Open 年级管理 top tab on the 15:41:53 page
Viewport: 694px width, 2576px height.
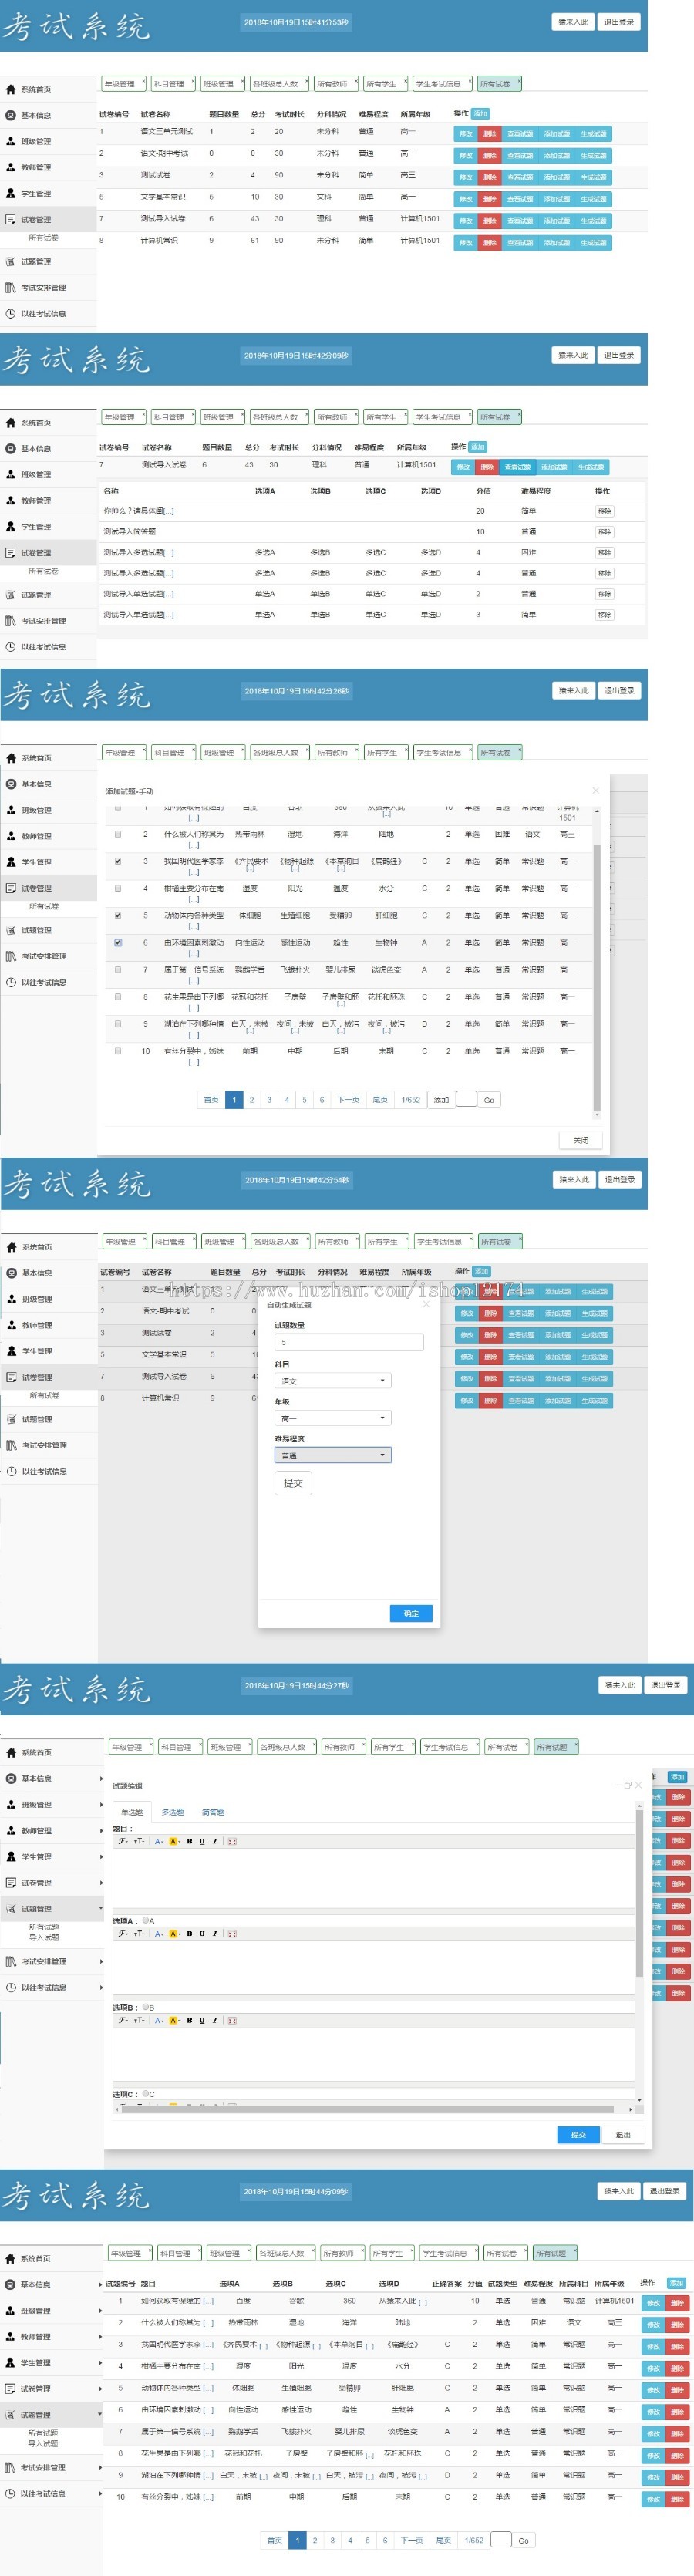(123, 84)
